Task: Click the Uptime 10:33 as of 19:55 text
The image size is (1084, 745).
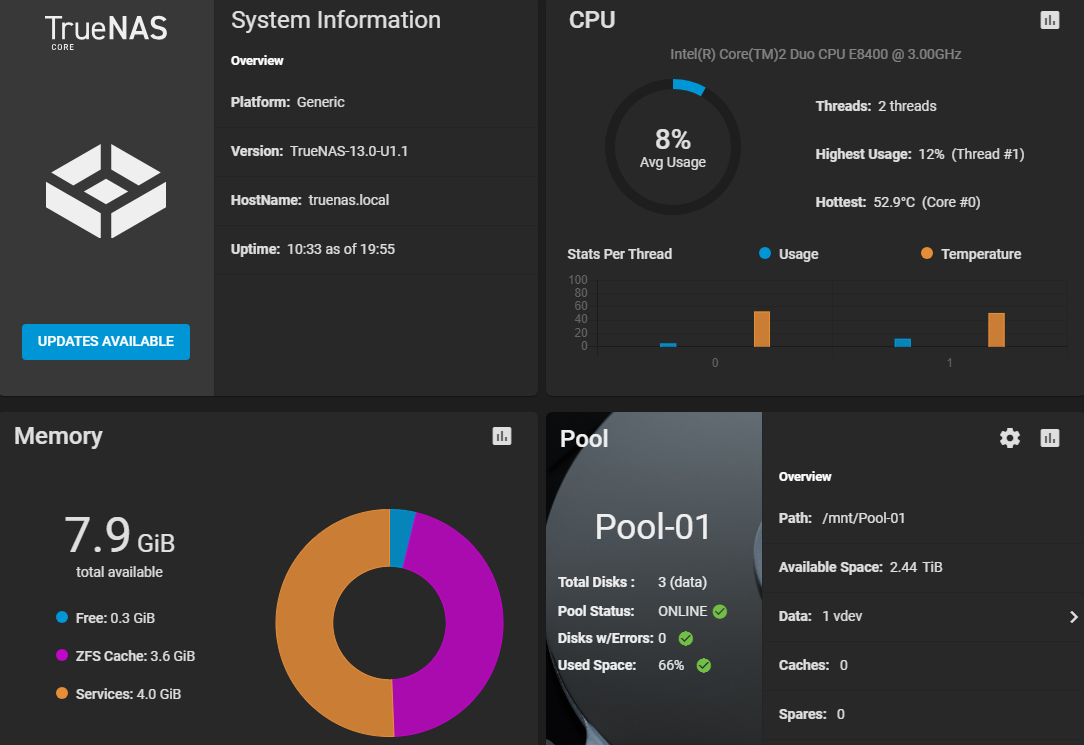Action: [312, 249]
